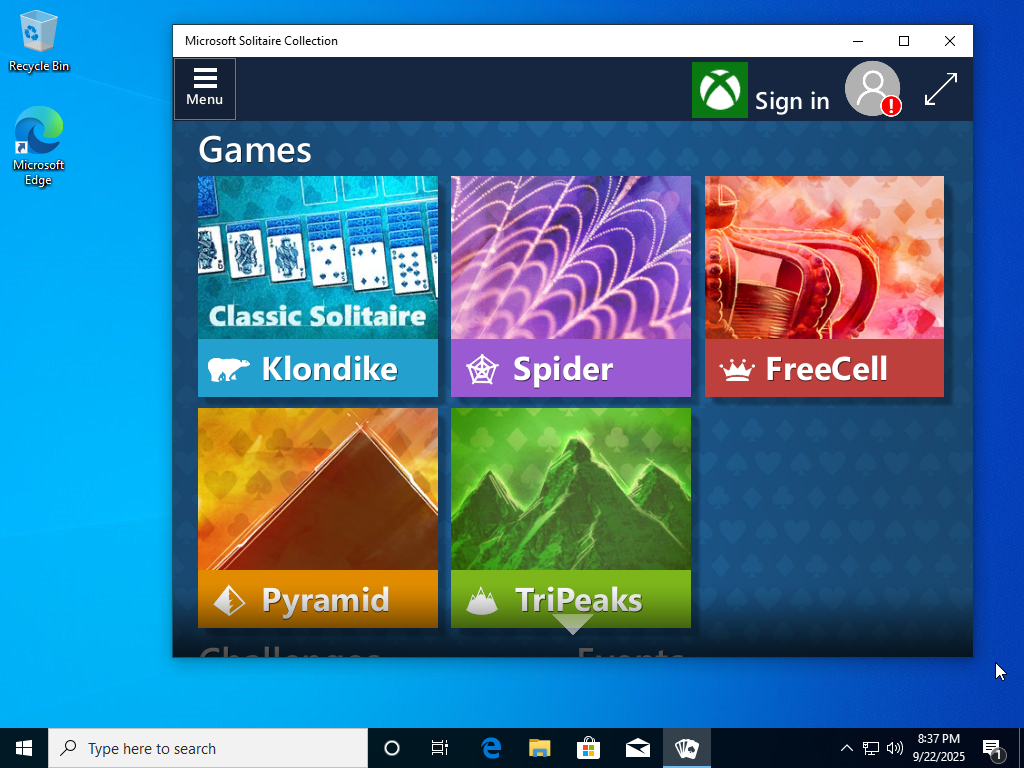
Task: Click the FreeCell crown icon
Action: [737, 370]
